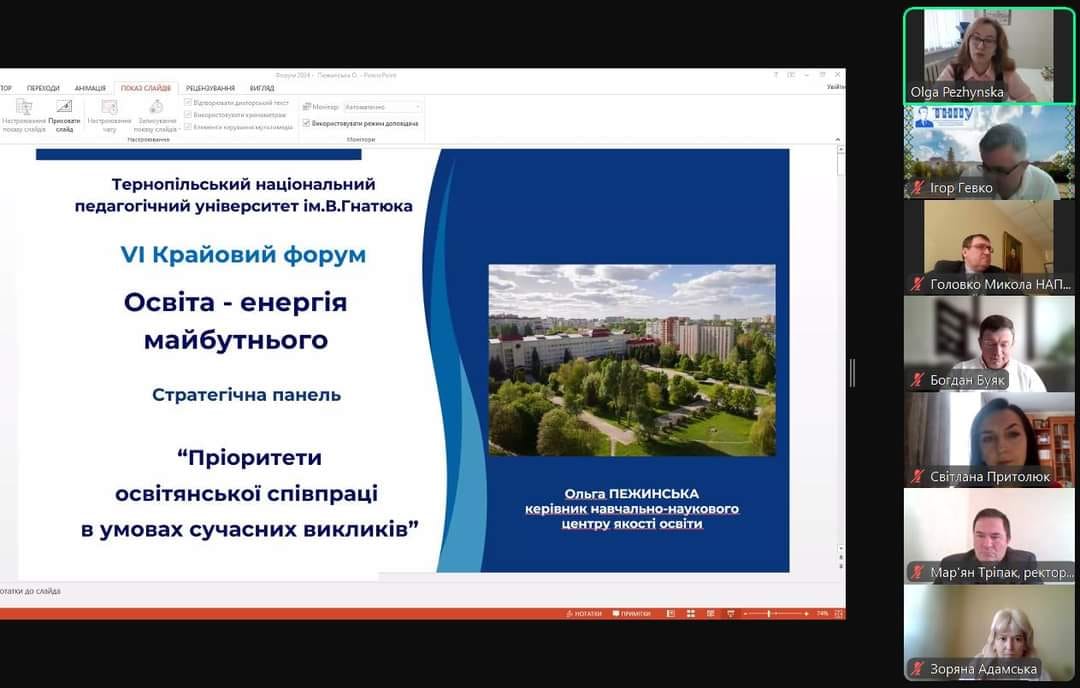Open 'Настроювання показу слайдів' setup icon
This screenshot has width=1080, height=688.
[x=24, y=108]
